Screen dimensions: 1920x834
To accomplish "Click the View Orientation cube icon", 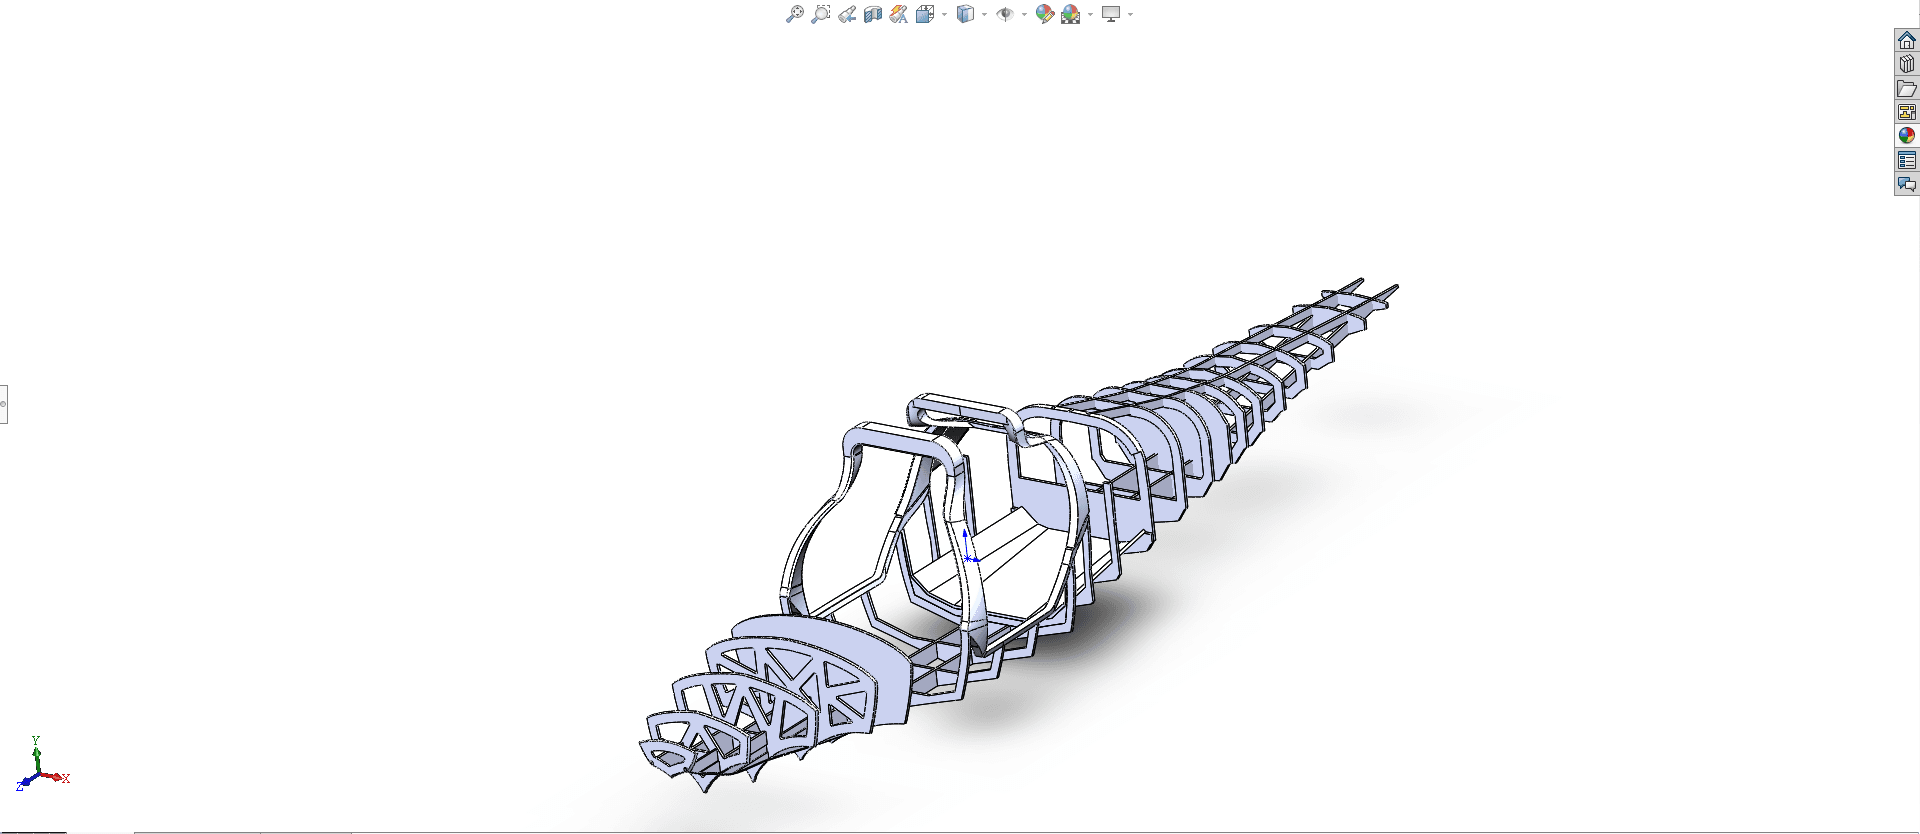I will 924,14.
